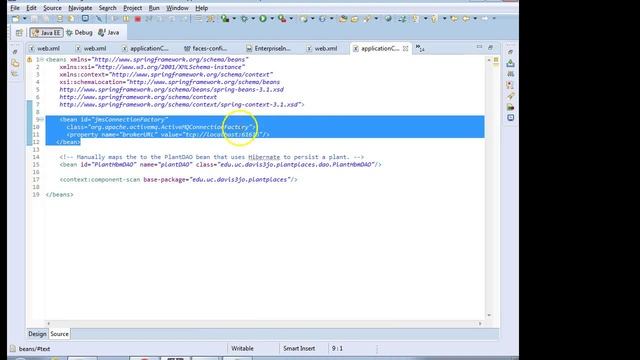This screenshot has height=360, width=640.
Task: Click the Previous Annotation icon
Action: click(434, 19)
